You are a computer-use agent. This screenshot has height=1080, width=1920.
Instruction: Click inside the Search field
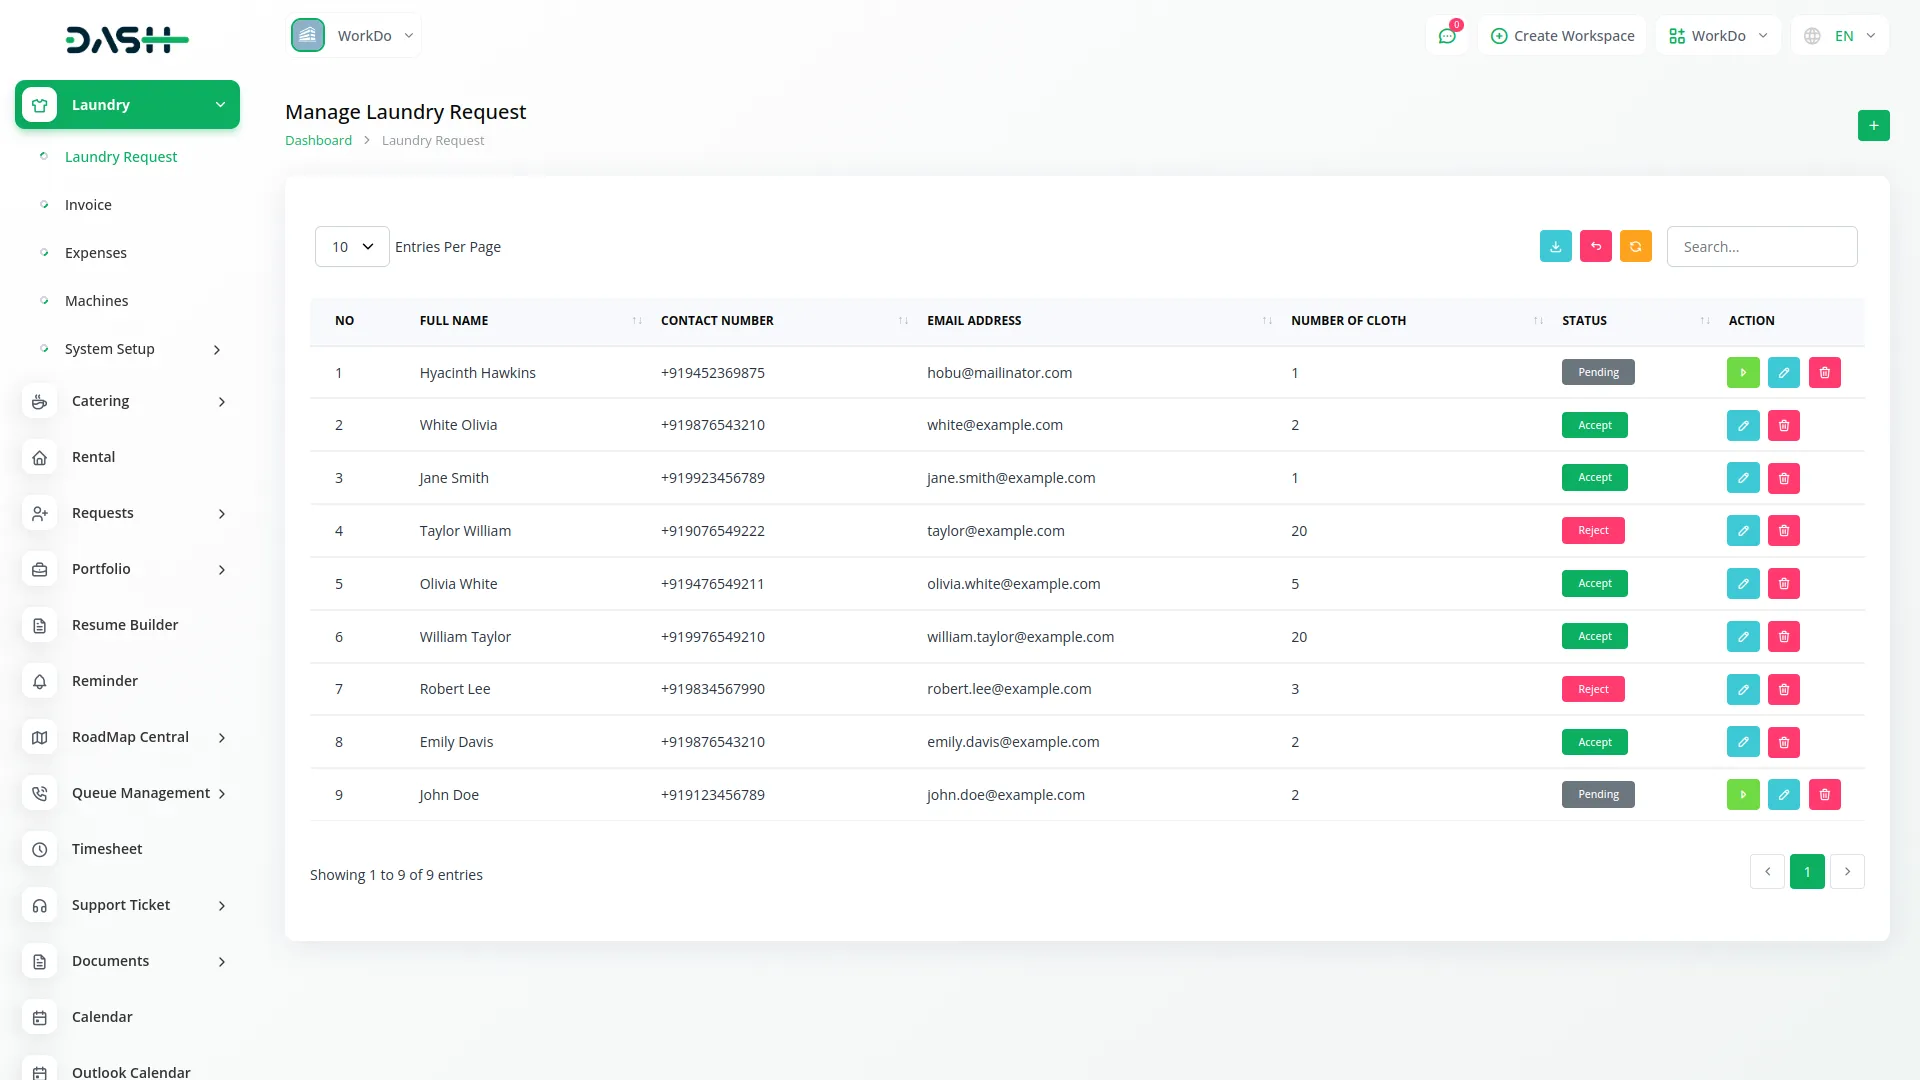[1762, 246]
